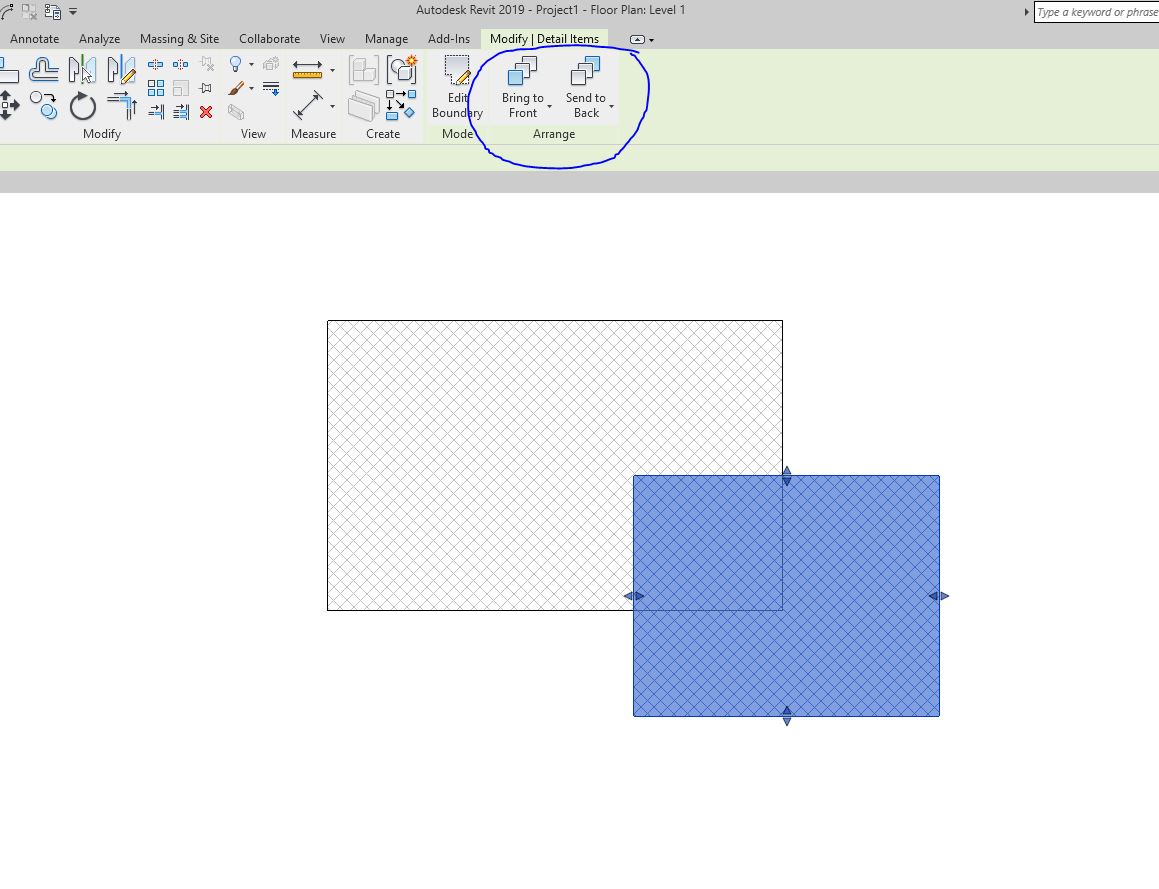1159x889 pixels.
Task: Activate the Rotate tool
Action: point(83,106)
